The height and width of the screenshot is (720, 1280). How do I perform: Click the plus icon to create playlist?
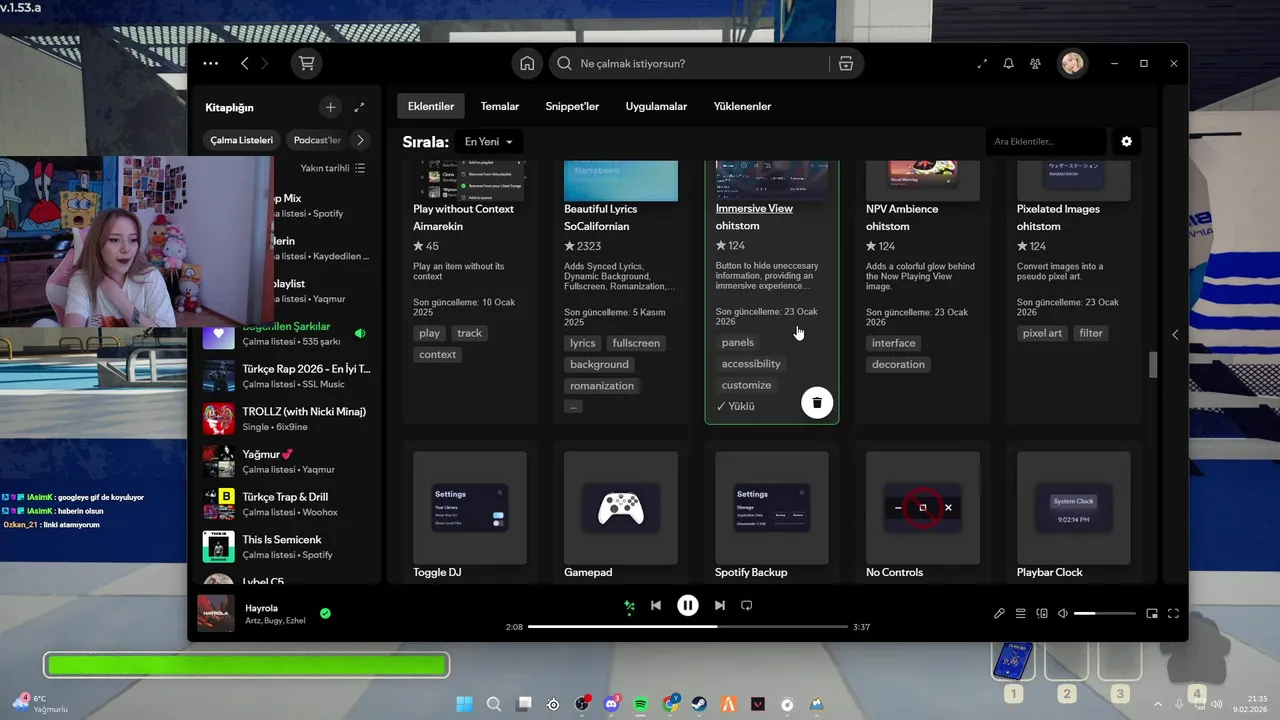point(330,107)
